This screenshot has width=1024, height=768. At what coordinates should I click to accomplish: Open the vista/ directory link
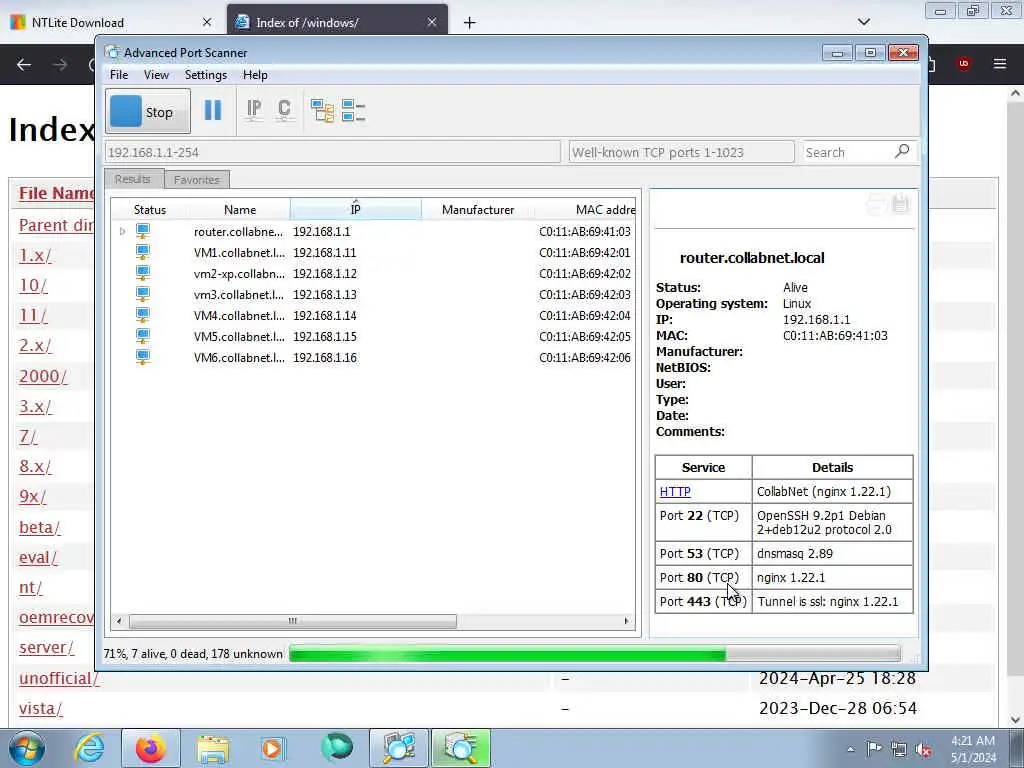pyautogui.click(x=41, y=709)
